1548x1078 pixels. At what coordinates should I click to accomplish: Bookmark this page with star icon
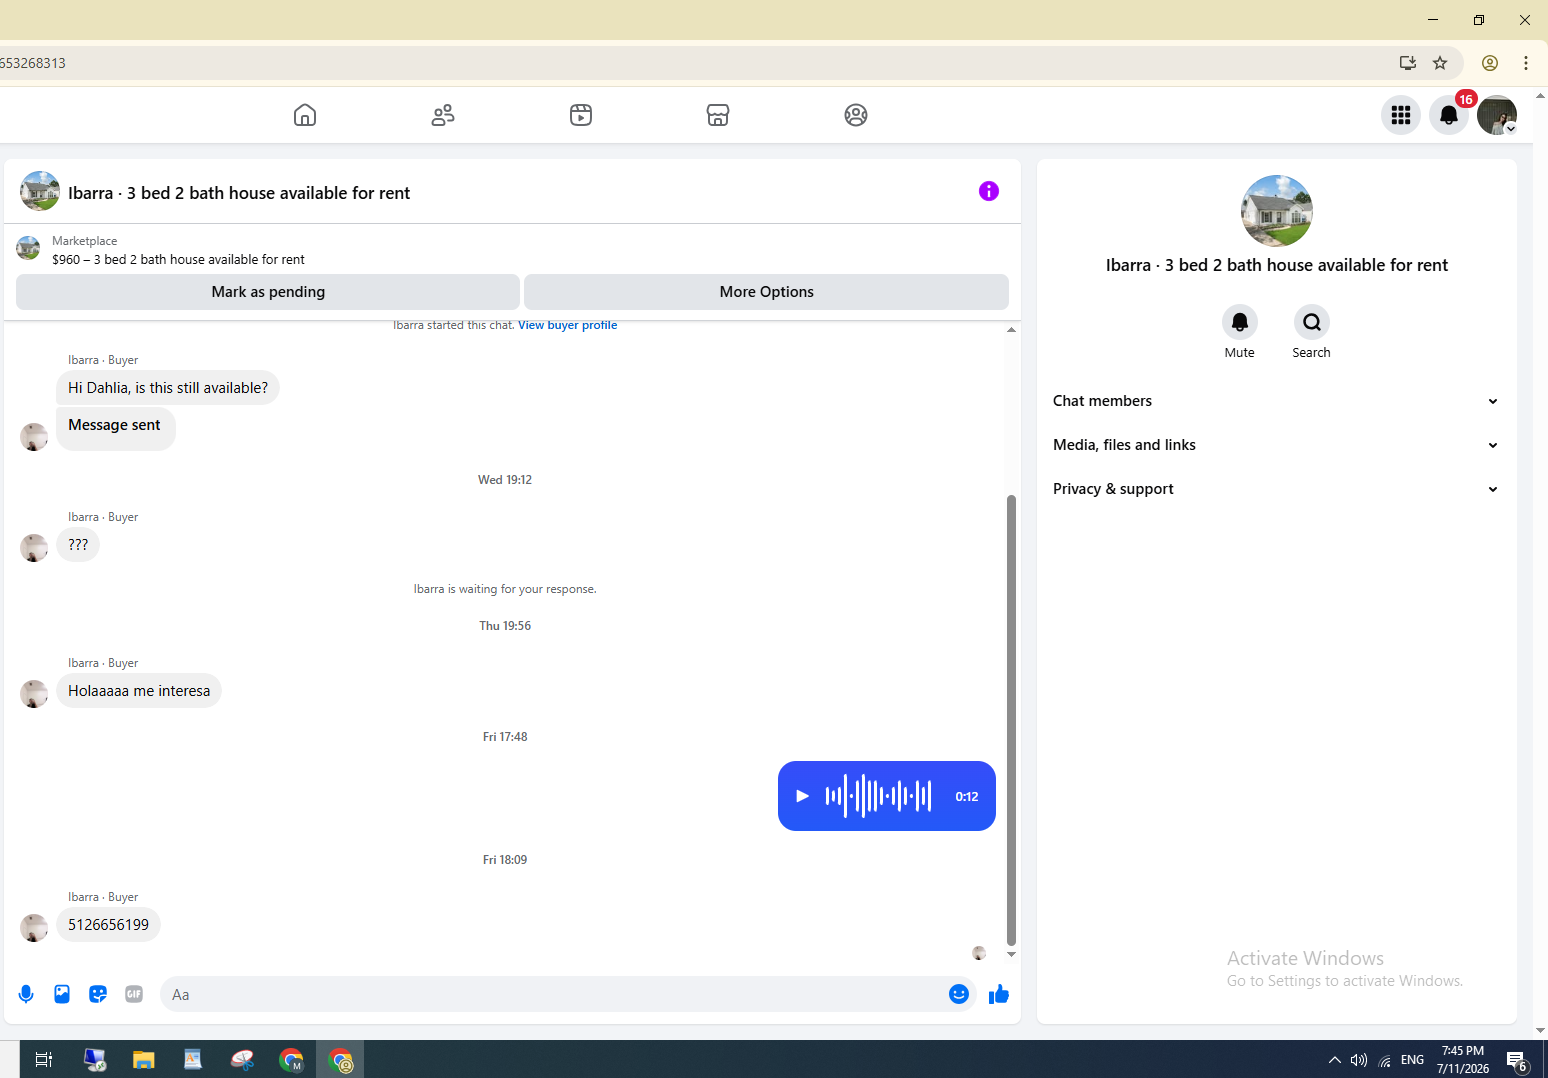(1440, 63)
